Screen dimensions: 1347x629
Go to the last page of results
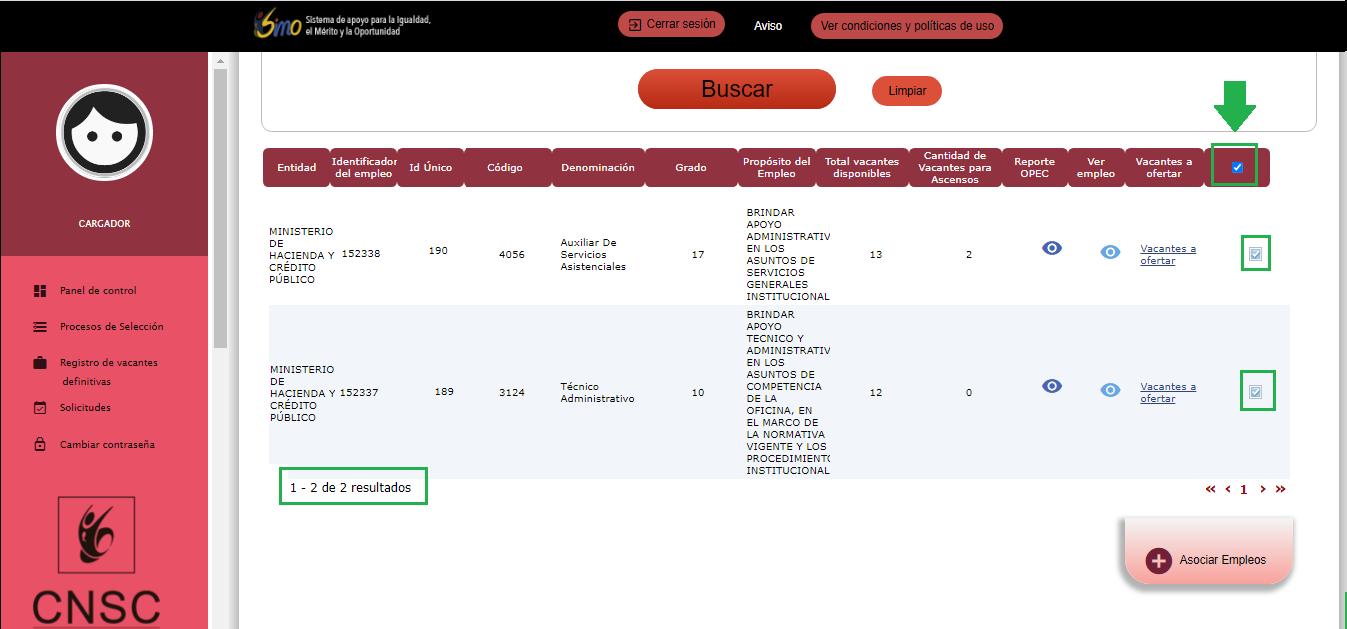coord(1280,489)
